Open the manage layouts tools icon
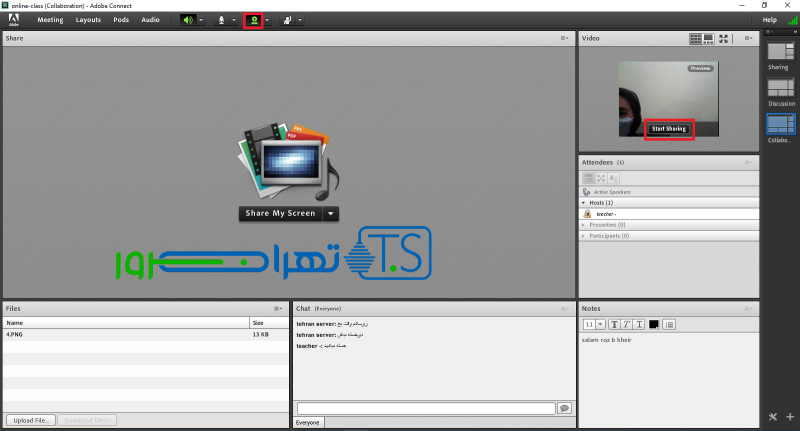 773,416
